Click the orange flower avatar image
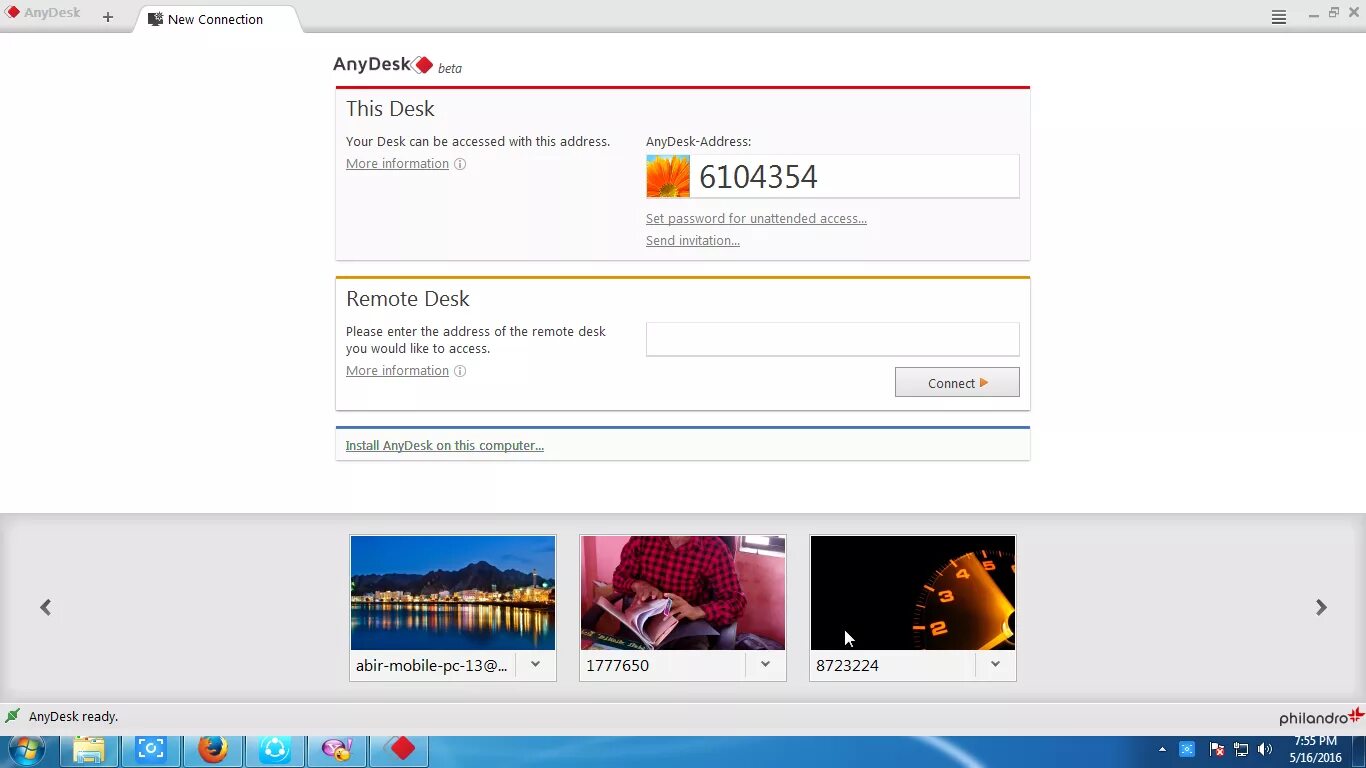Image resolution: width=1366 pixels, height=768 pixels. (x=668, y=176)
